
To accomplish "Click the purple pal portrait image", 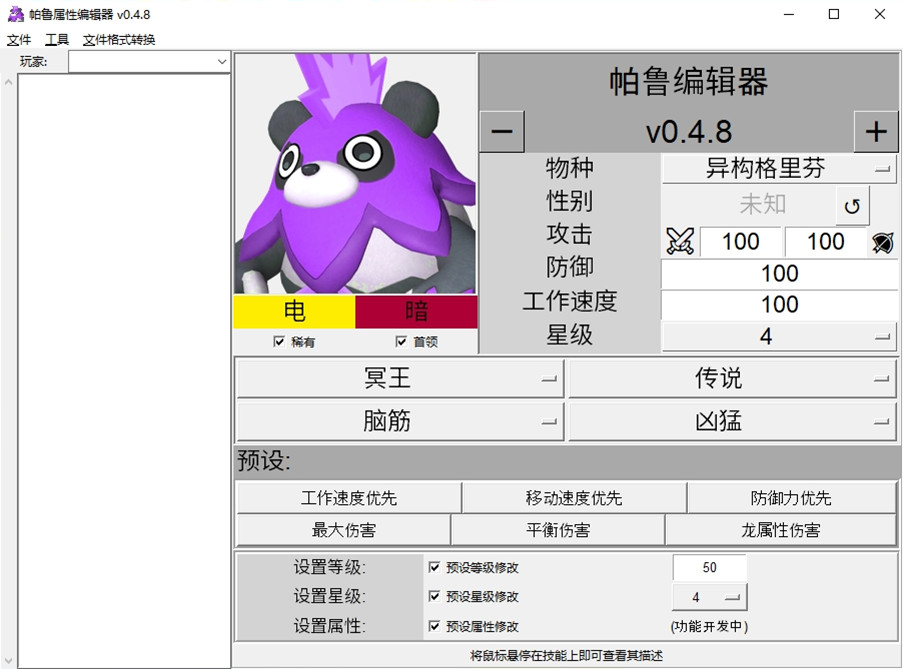I will [355, 173].
